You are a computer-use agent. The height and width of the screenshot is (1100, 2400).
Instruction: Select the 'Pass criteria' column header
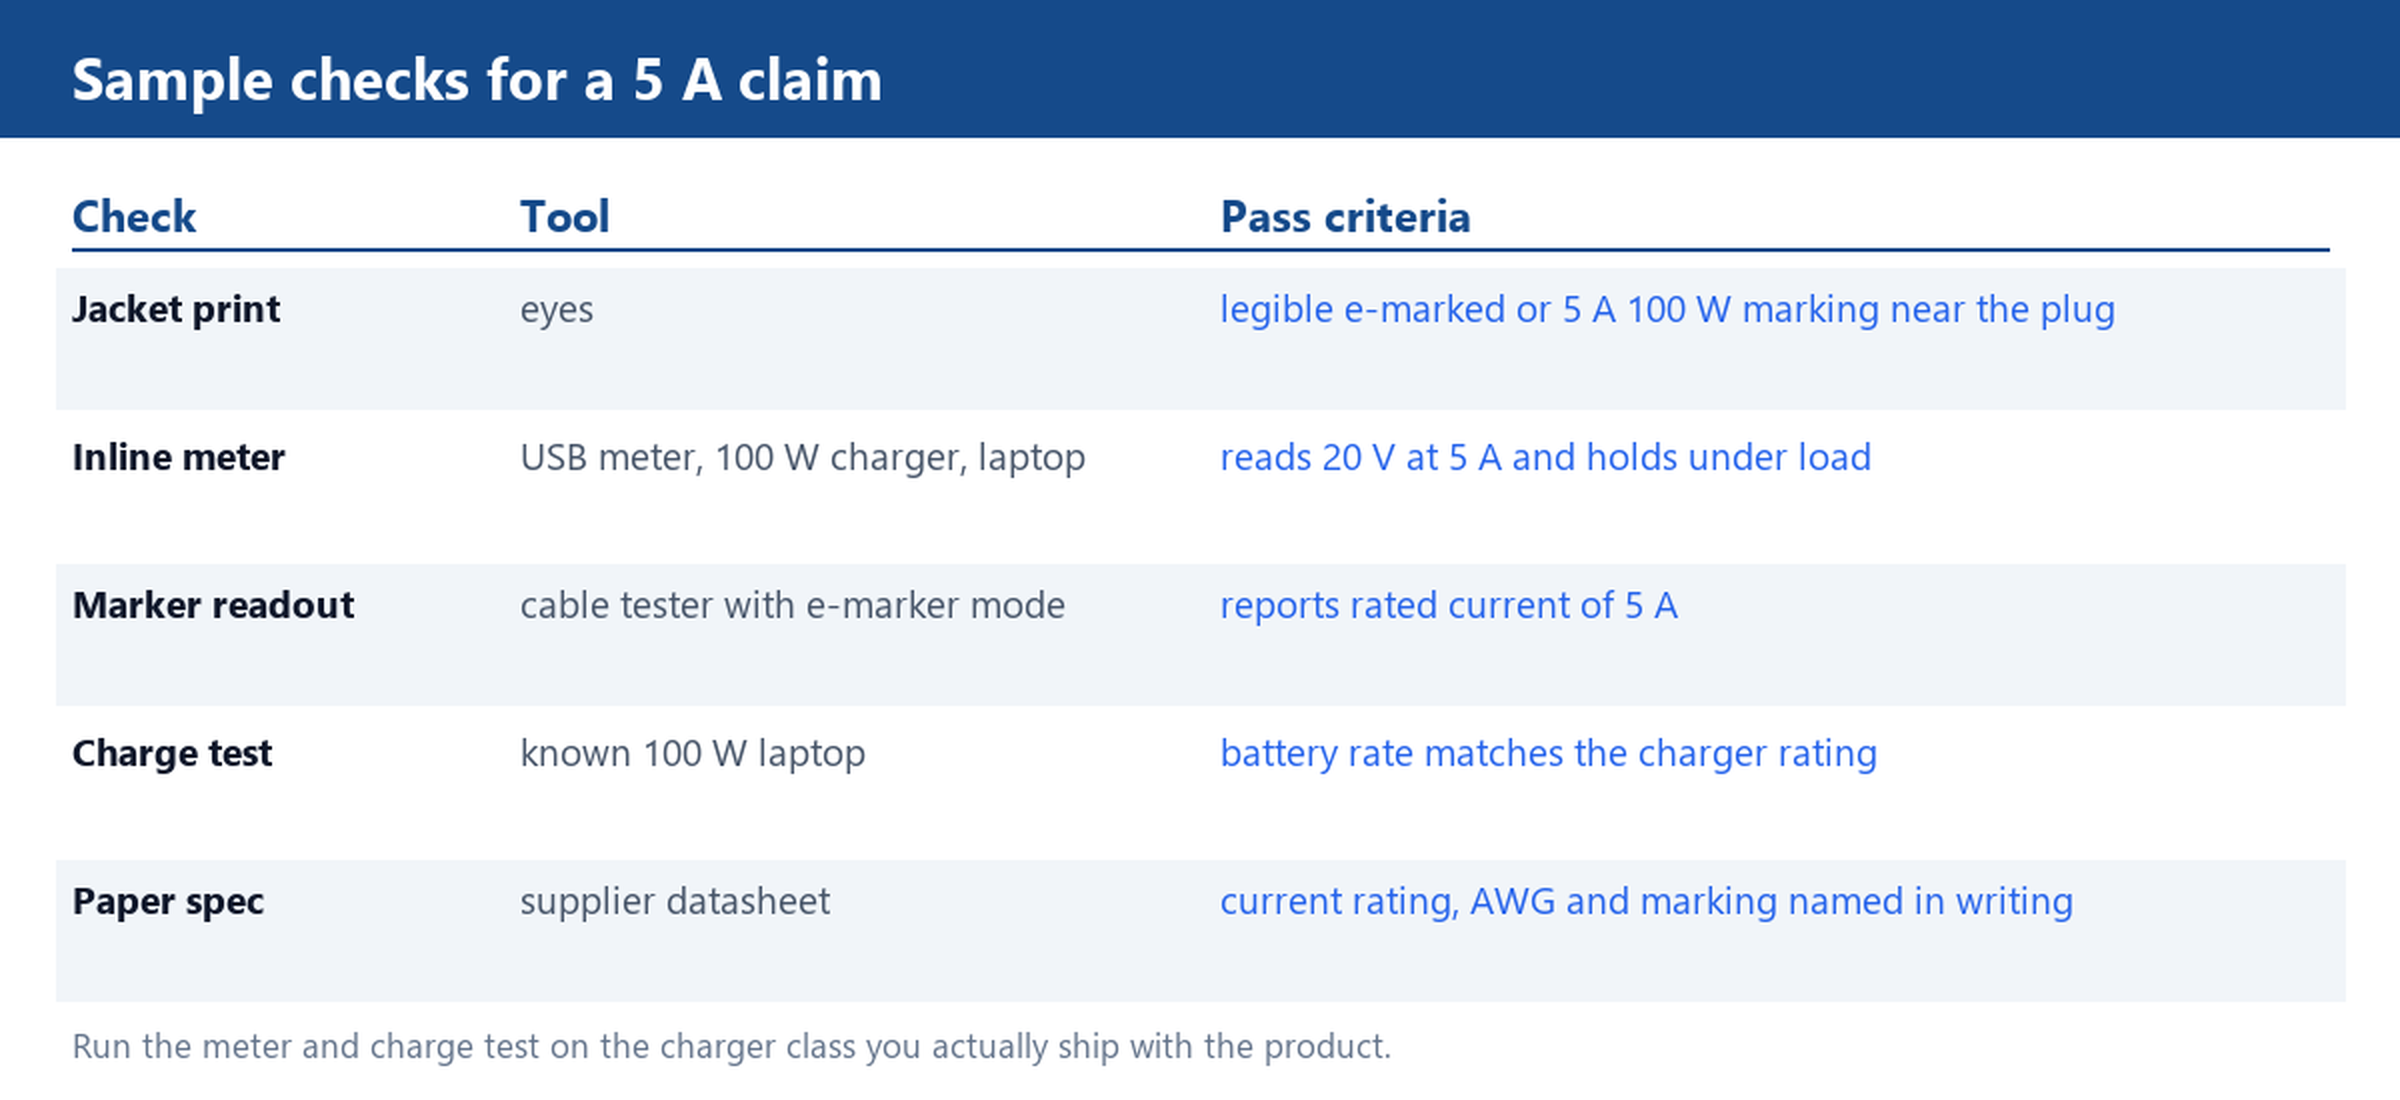[1345, 217]
